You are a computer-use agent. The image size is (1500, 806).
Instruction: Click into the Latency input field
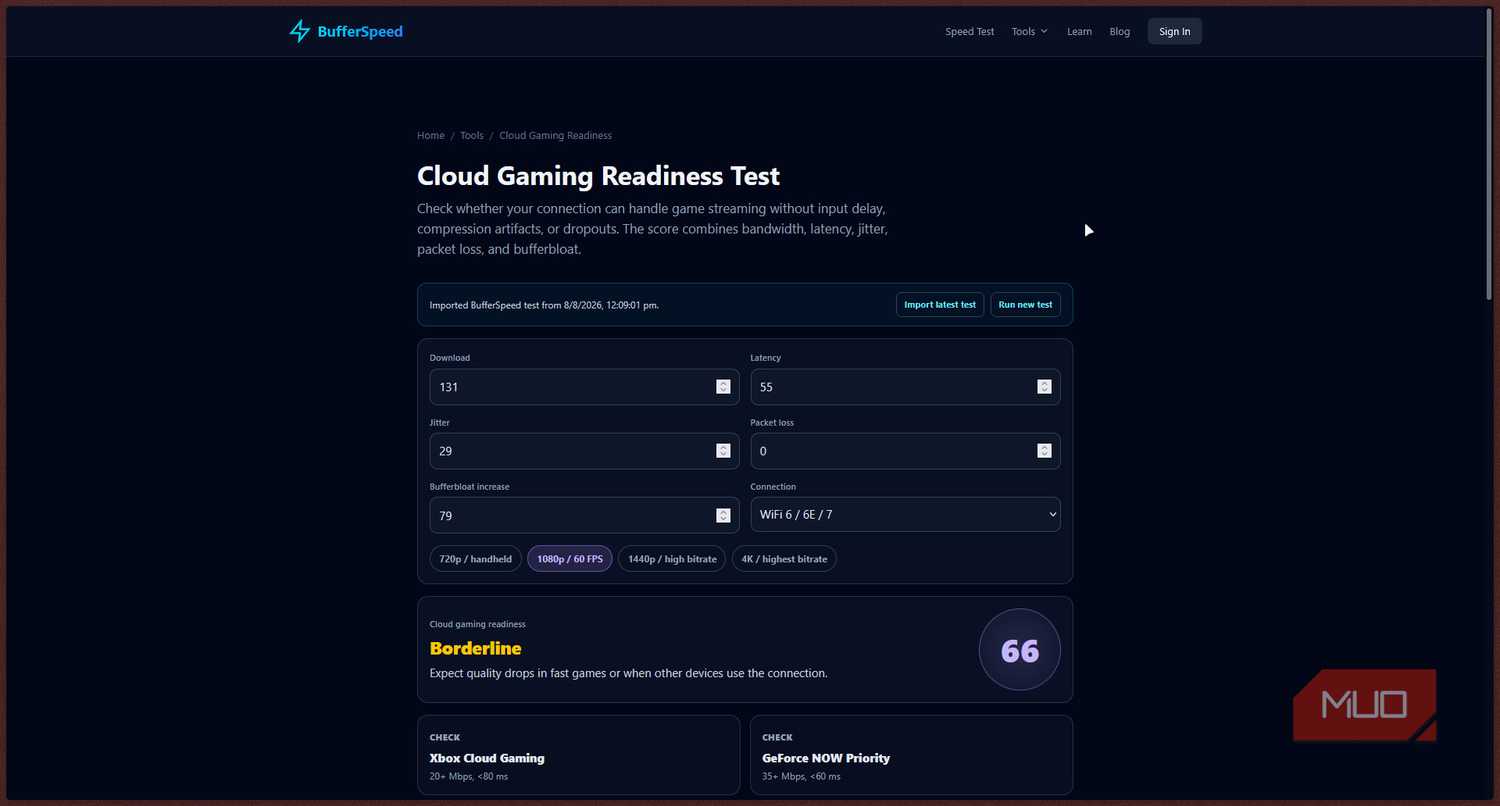tap(905, 387)
